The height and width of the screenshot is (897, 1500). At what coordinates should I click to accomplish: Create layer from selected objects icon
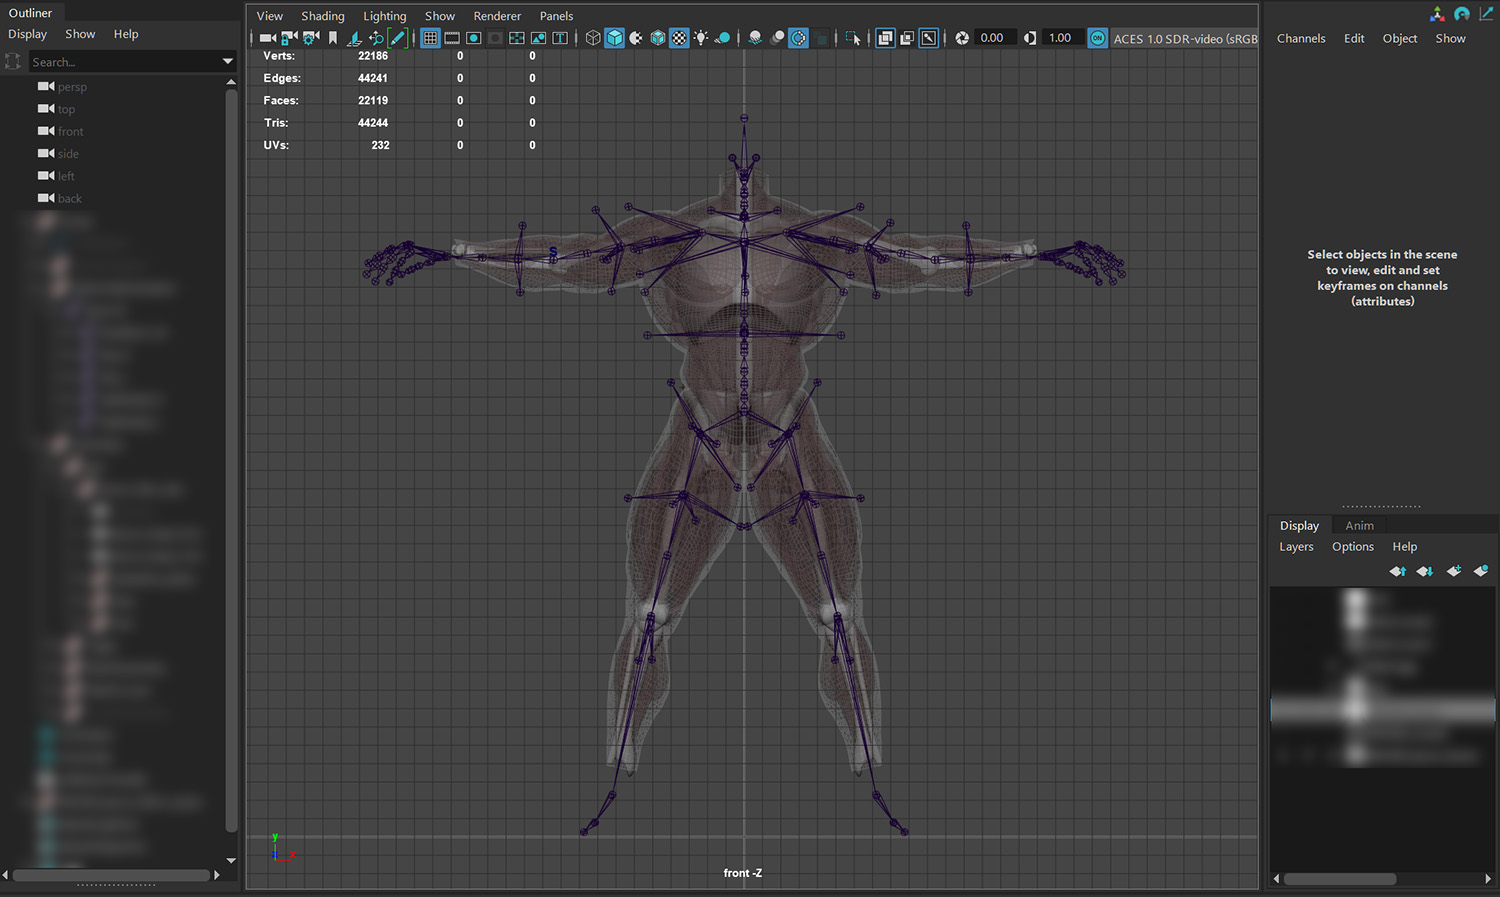tap(1481, 571)
